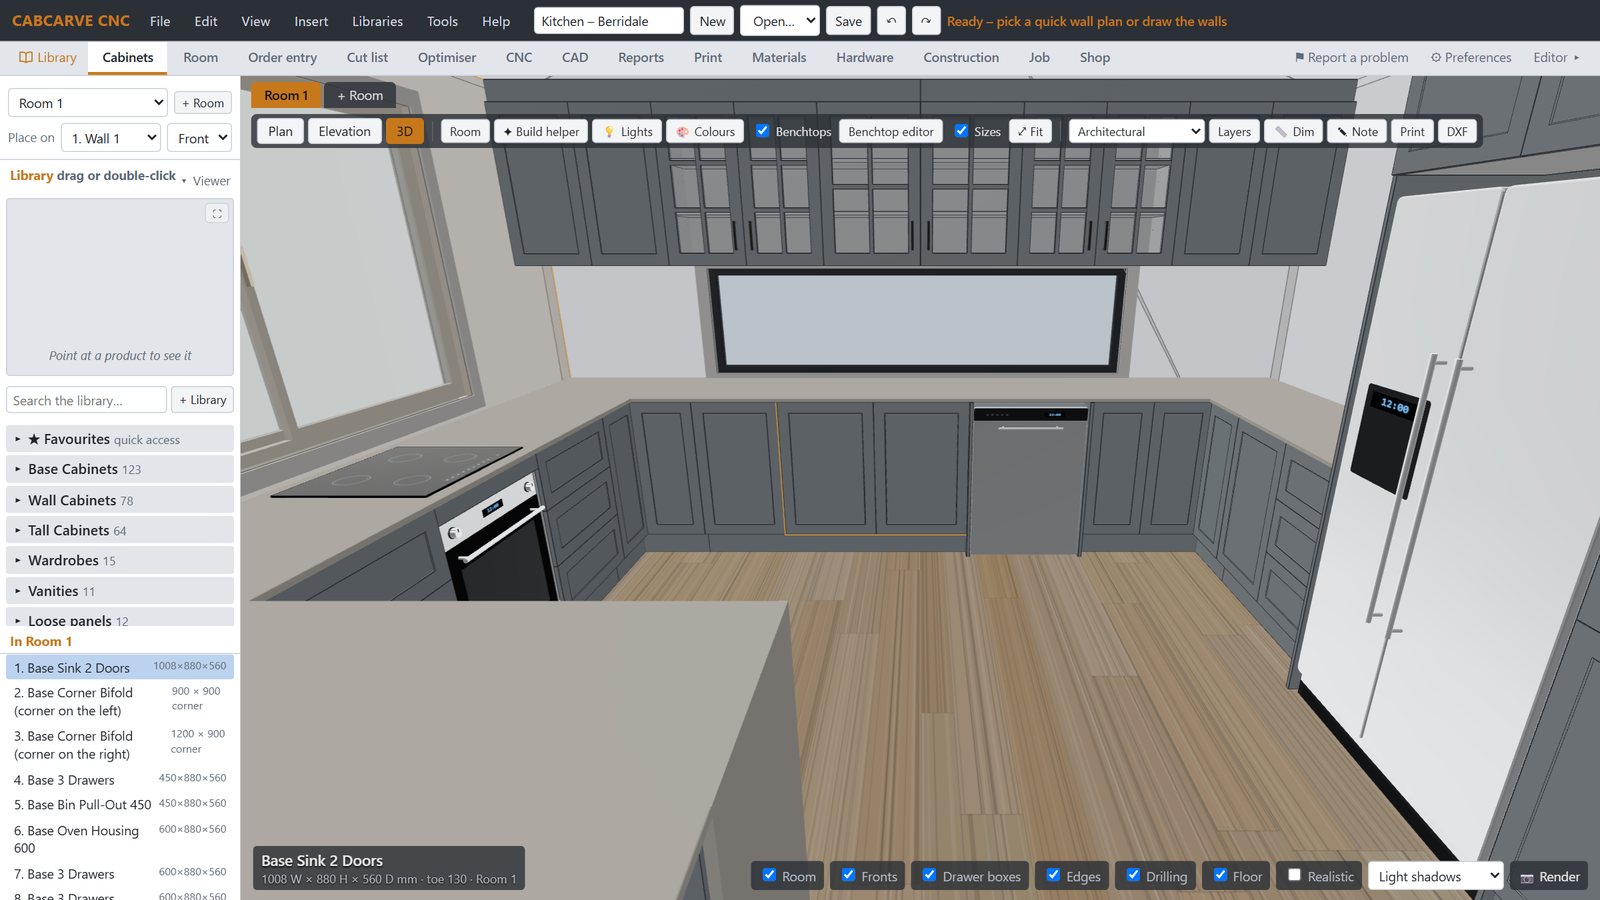Screen dimensions: 1600x900
Task: Open the Editor menu at top right
Action: pyautogui.click(x=1556, y=57)
